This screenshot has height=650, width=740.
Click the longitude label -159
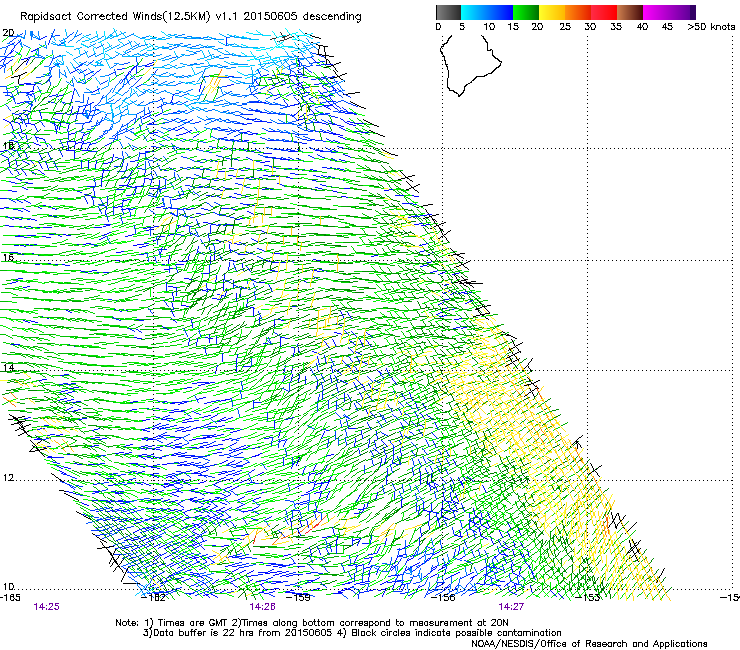(299, 598)
